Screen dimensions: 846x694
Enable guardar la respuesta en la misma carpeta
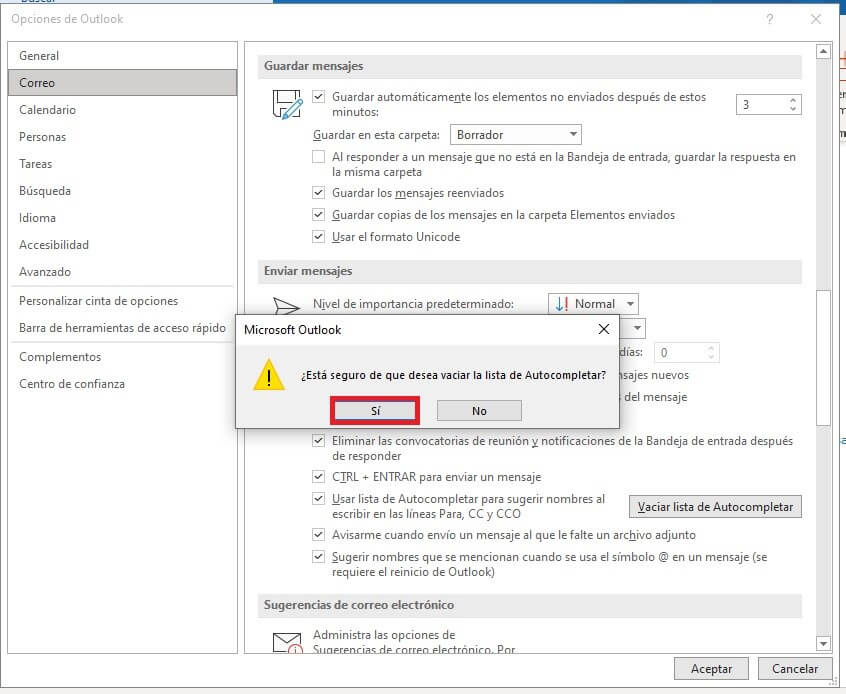pyautogui.click(x=318, y=157)
